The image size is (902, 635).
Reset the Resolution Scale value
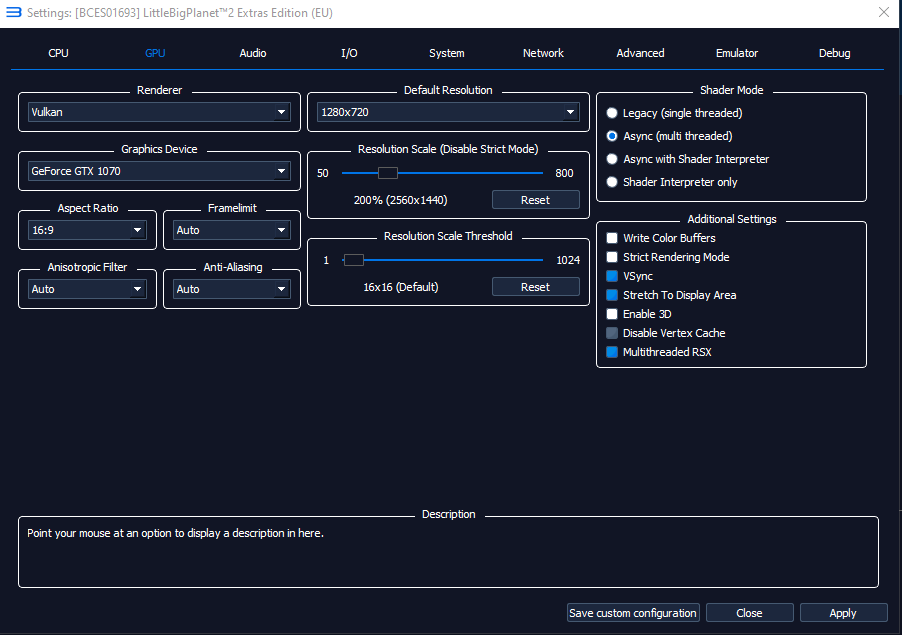coord(536,200)
